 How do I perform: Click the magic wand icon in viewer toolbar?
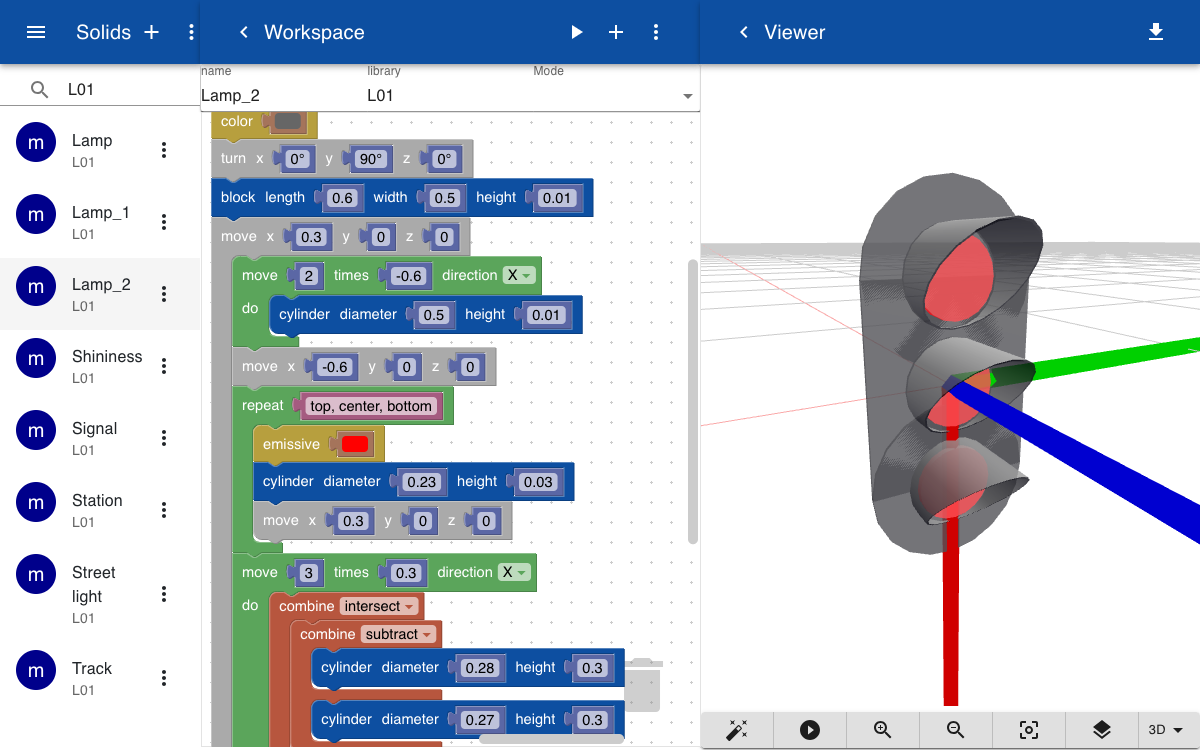(737, 730)
